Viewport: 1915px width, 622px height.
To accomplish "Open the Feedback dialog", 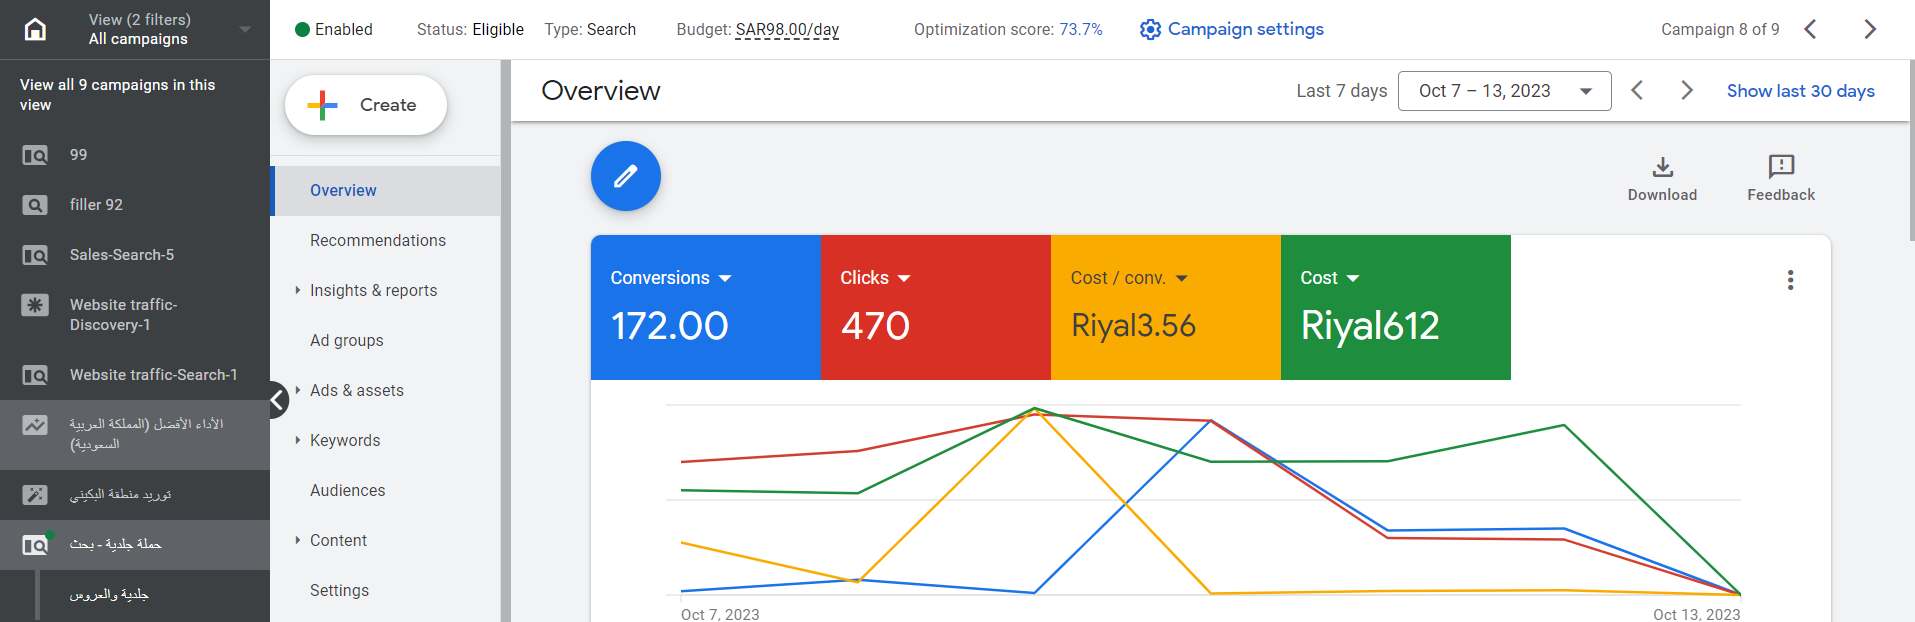I will click(1780, 178).
